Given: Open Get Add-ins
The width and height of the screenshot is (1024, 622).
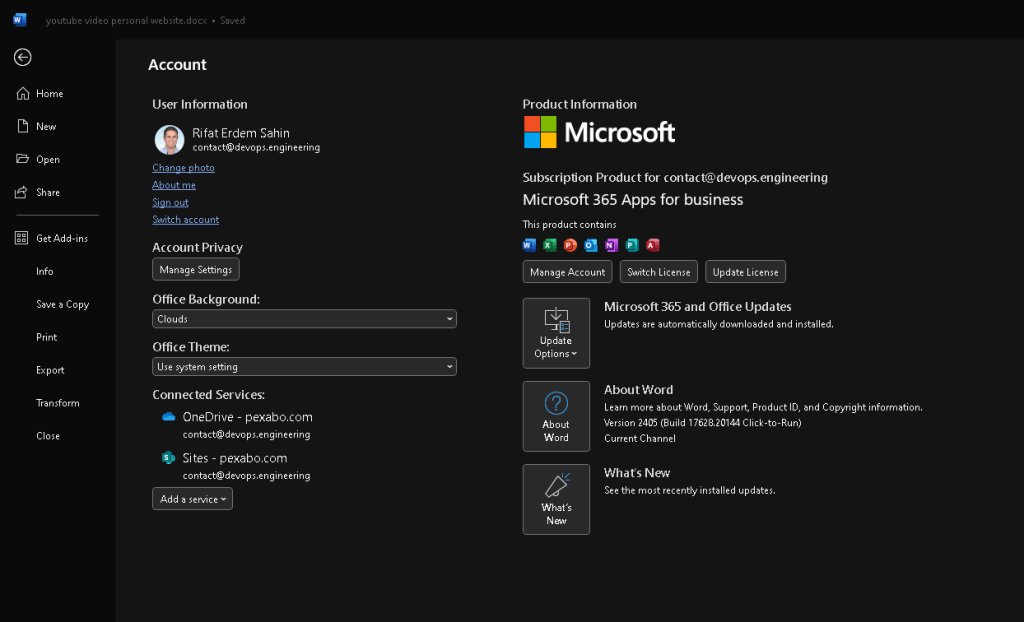Looking at the screenshot, I should [52, 238].
